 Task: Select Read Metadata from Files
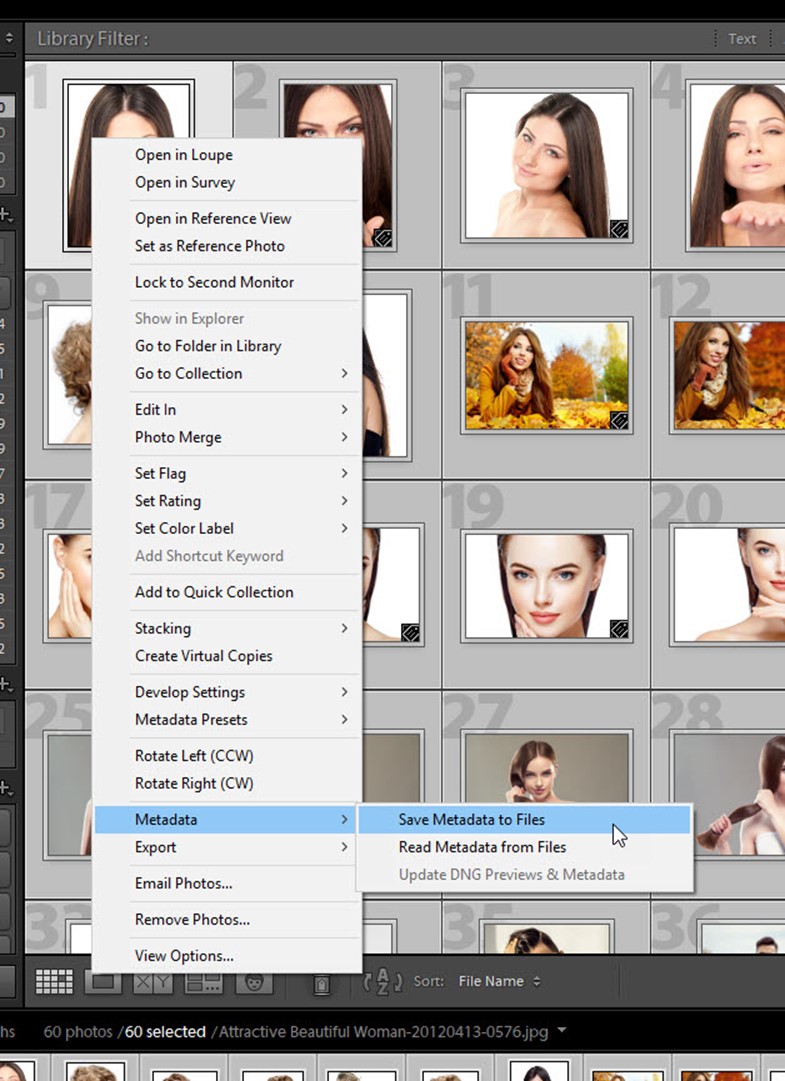coord(482,847)
